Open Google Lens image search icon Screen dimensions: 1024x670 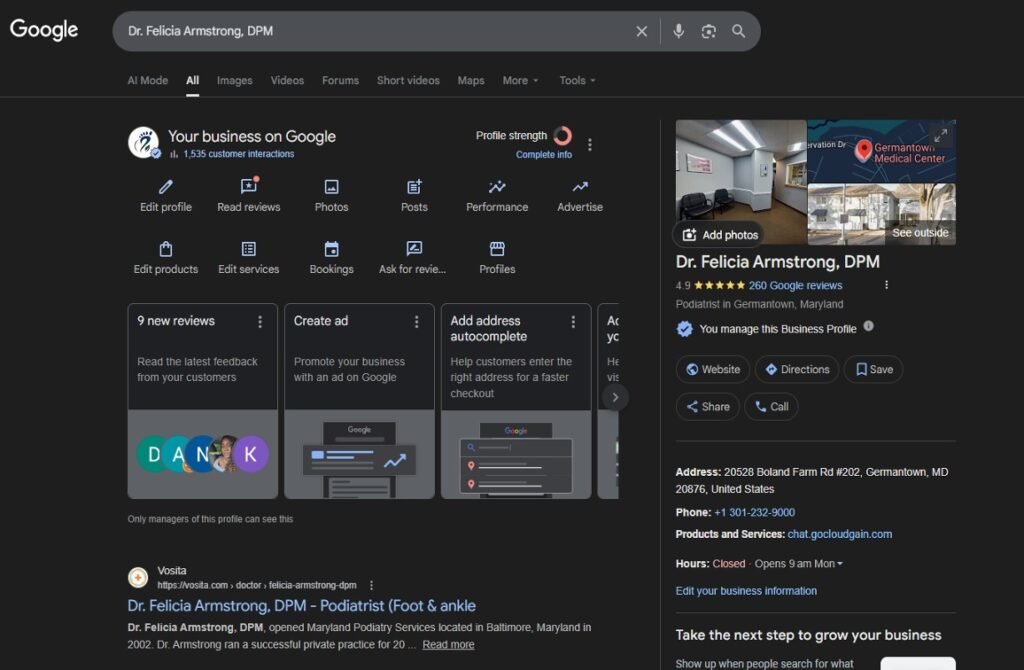[x=708, y=31]
